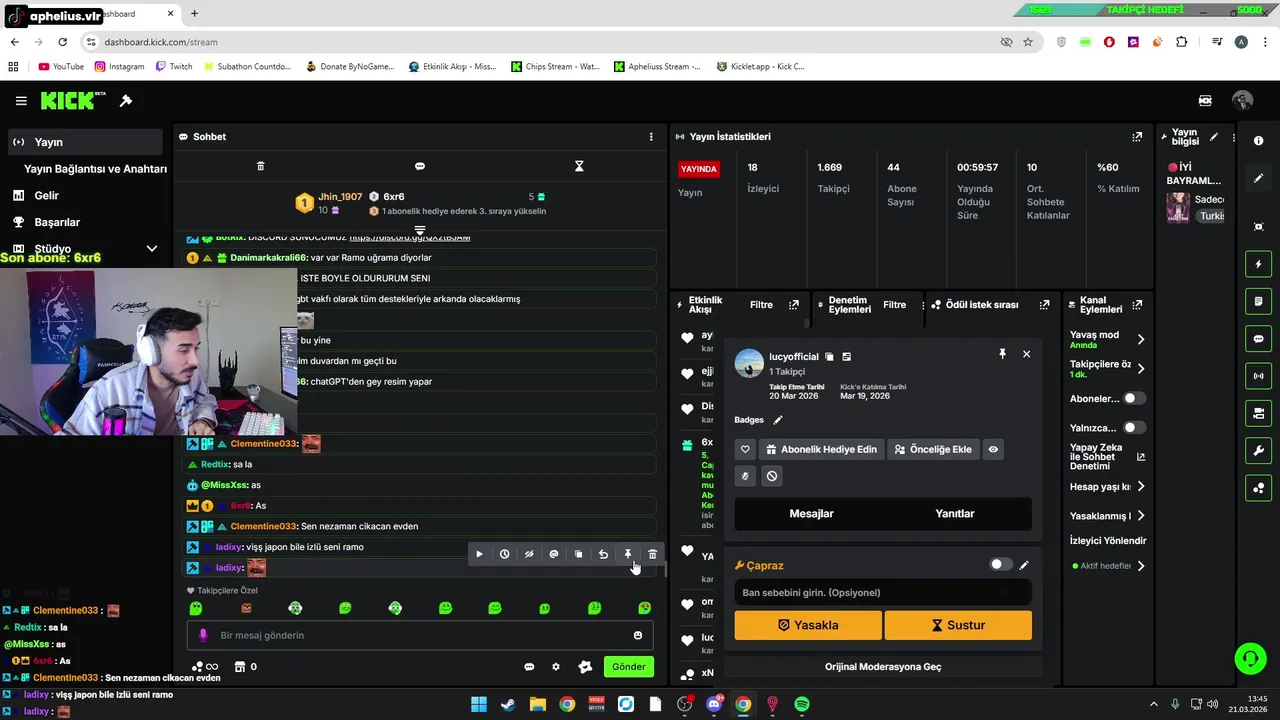Pin the lucyofficial user card
This screenshot has height=720, width=1280.
tap(1002, 354)
